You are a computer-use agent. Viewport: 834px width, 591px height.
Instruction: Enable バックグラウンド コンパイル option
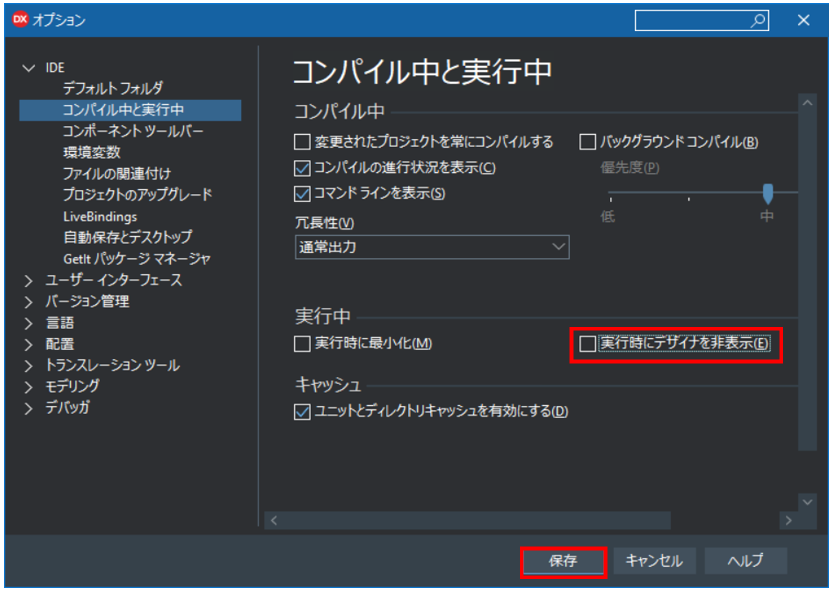(x=589, y=143)
